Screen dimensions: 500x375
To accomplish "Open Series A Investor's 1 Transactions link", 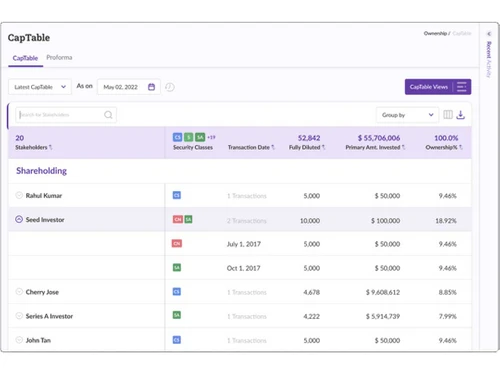I will point(247,316).
